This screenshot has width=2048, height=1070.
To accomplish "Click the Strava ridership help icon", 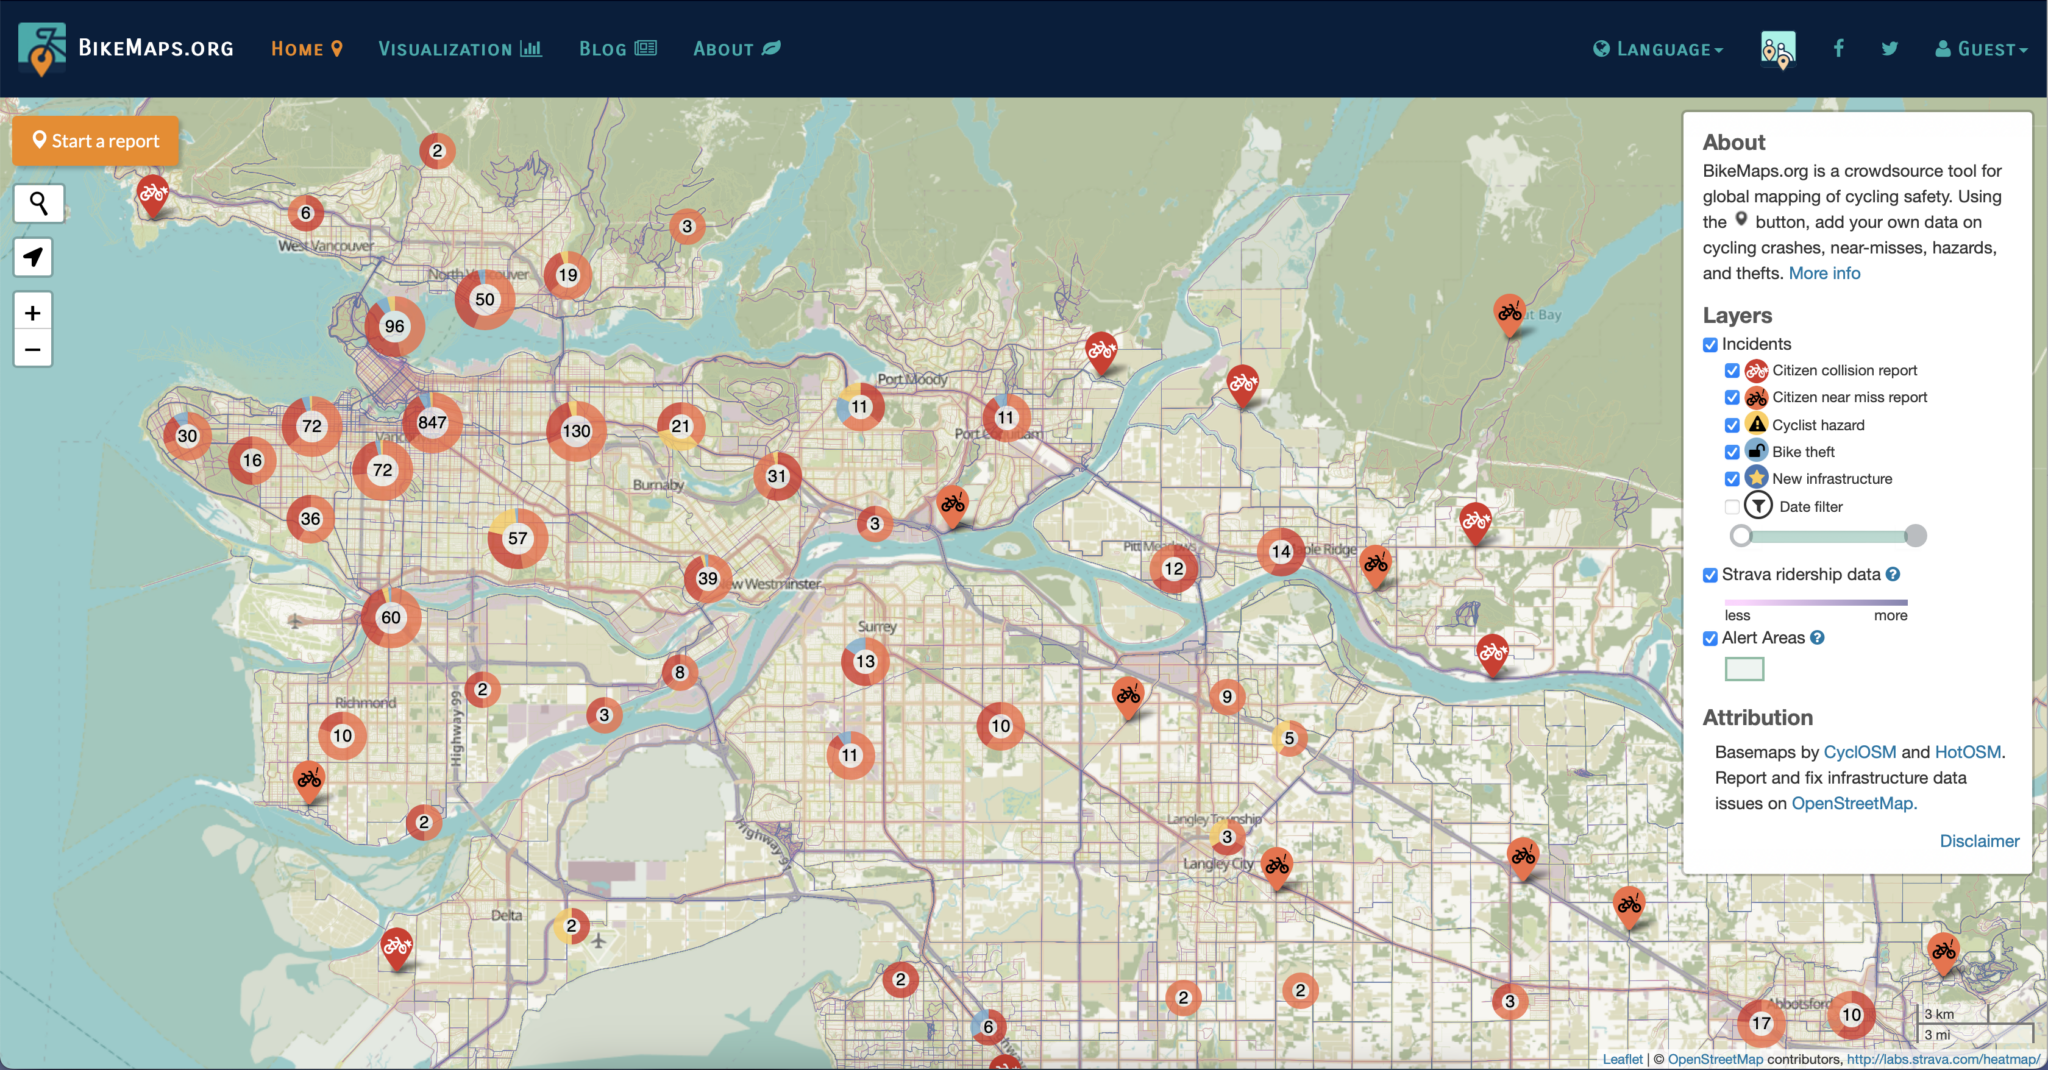I will [x=1893, y=574].
